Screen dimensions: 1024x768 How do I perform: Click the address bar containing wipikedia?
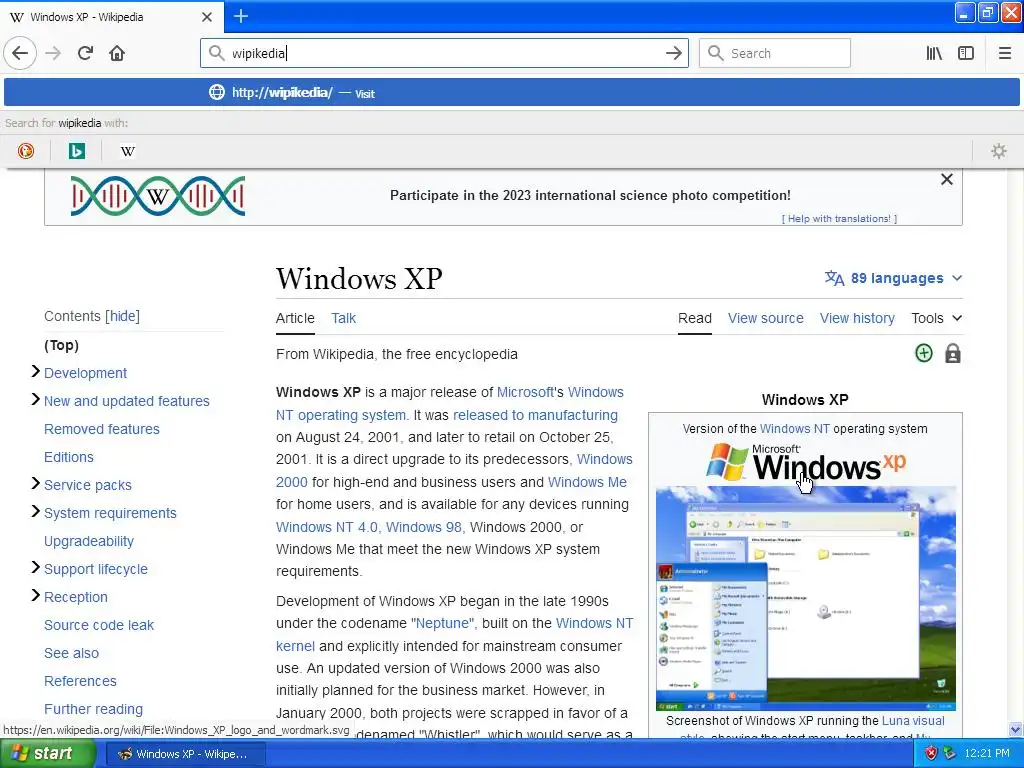pyautogui.click(x=444, y=54)
